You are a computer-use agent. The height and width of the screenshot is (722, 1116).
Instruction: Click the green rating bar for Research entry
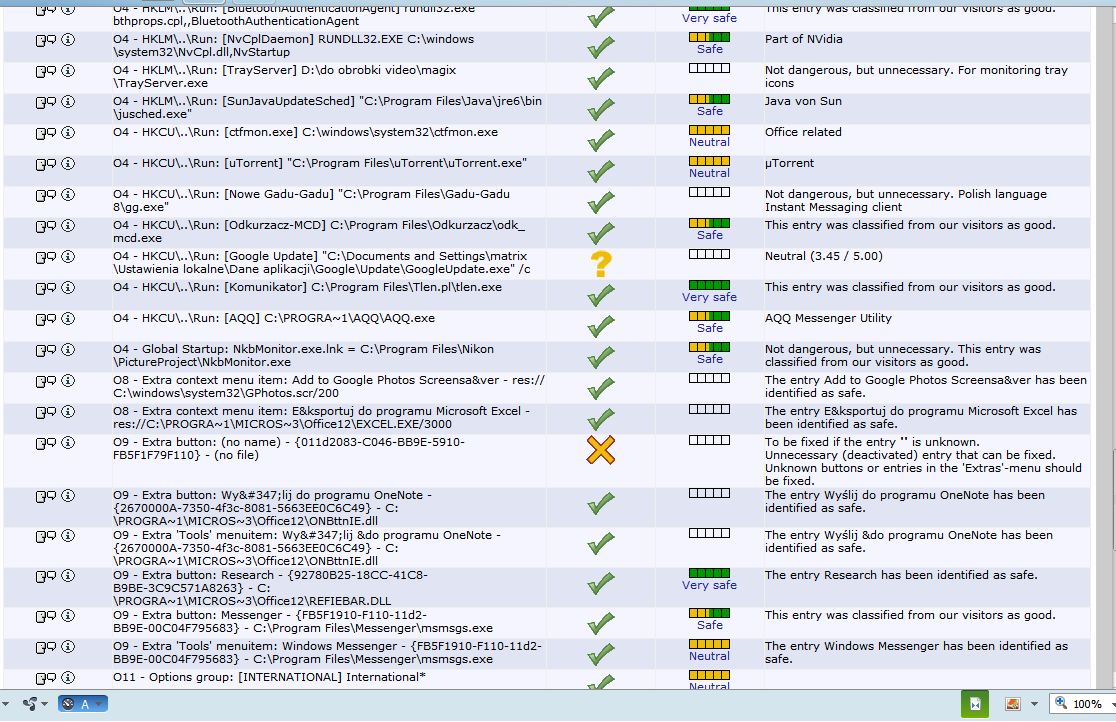tap(709, 573)
